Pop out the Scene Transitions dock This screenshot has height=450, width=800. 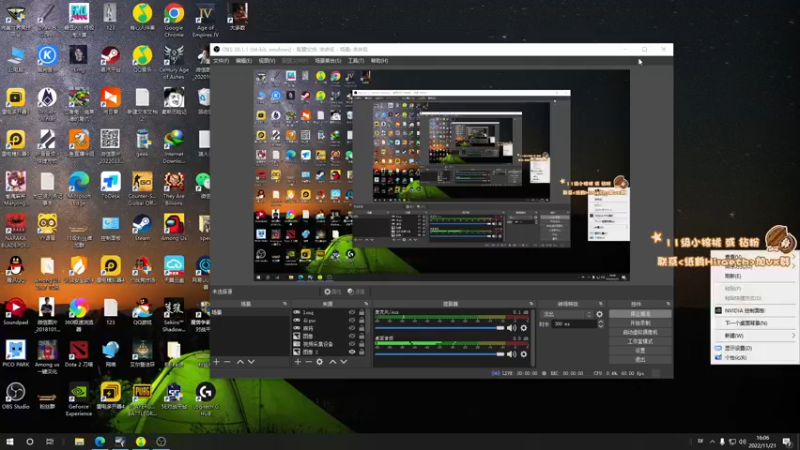point(601,304)
